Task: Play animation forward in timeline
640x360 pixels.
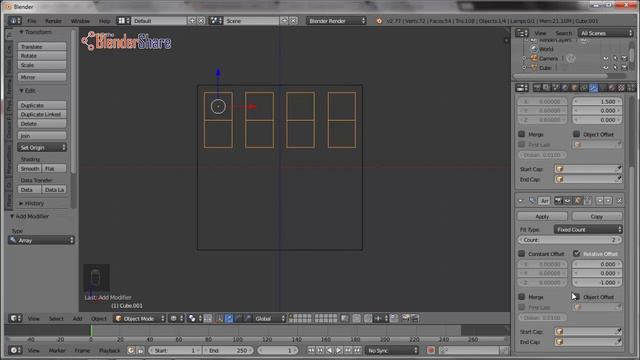Action: tap(338, 350)
